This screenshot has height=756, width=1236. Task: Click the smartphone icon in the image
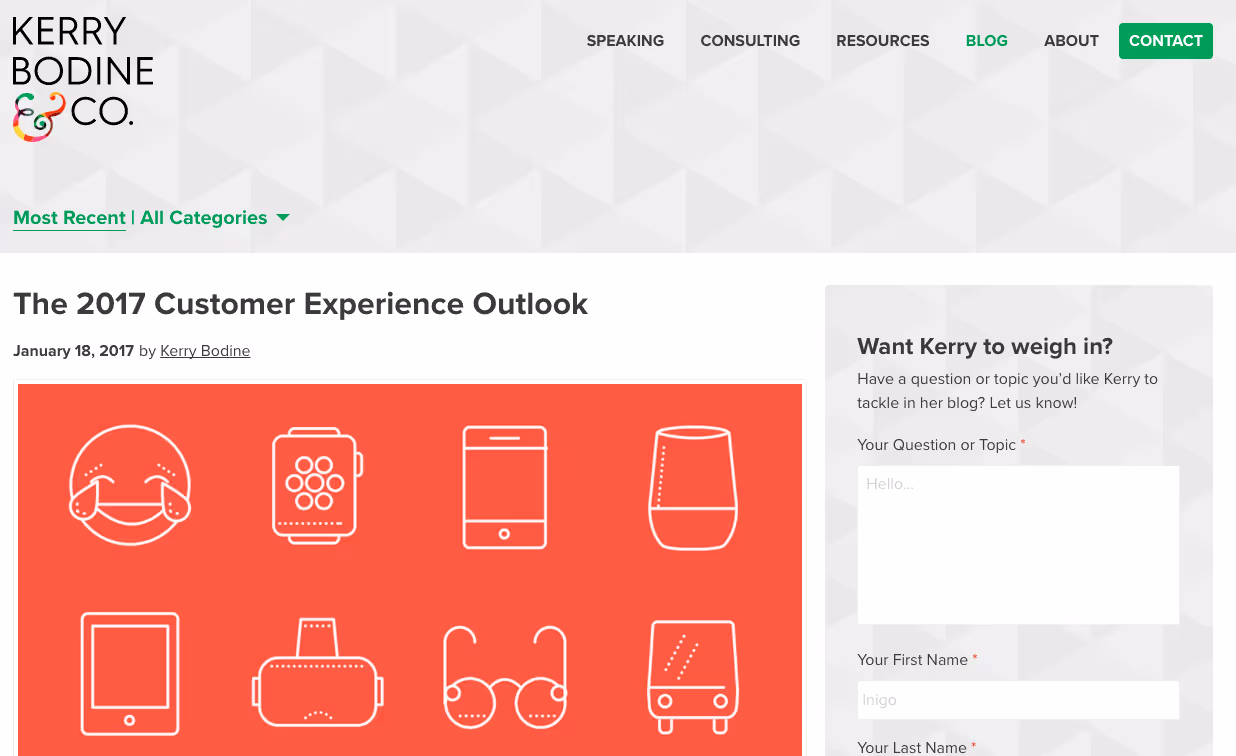[x=505, y=487]
